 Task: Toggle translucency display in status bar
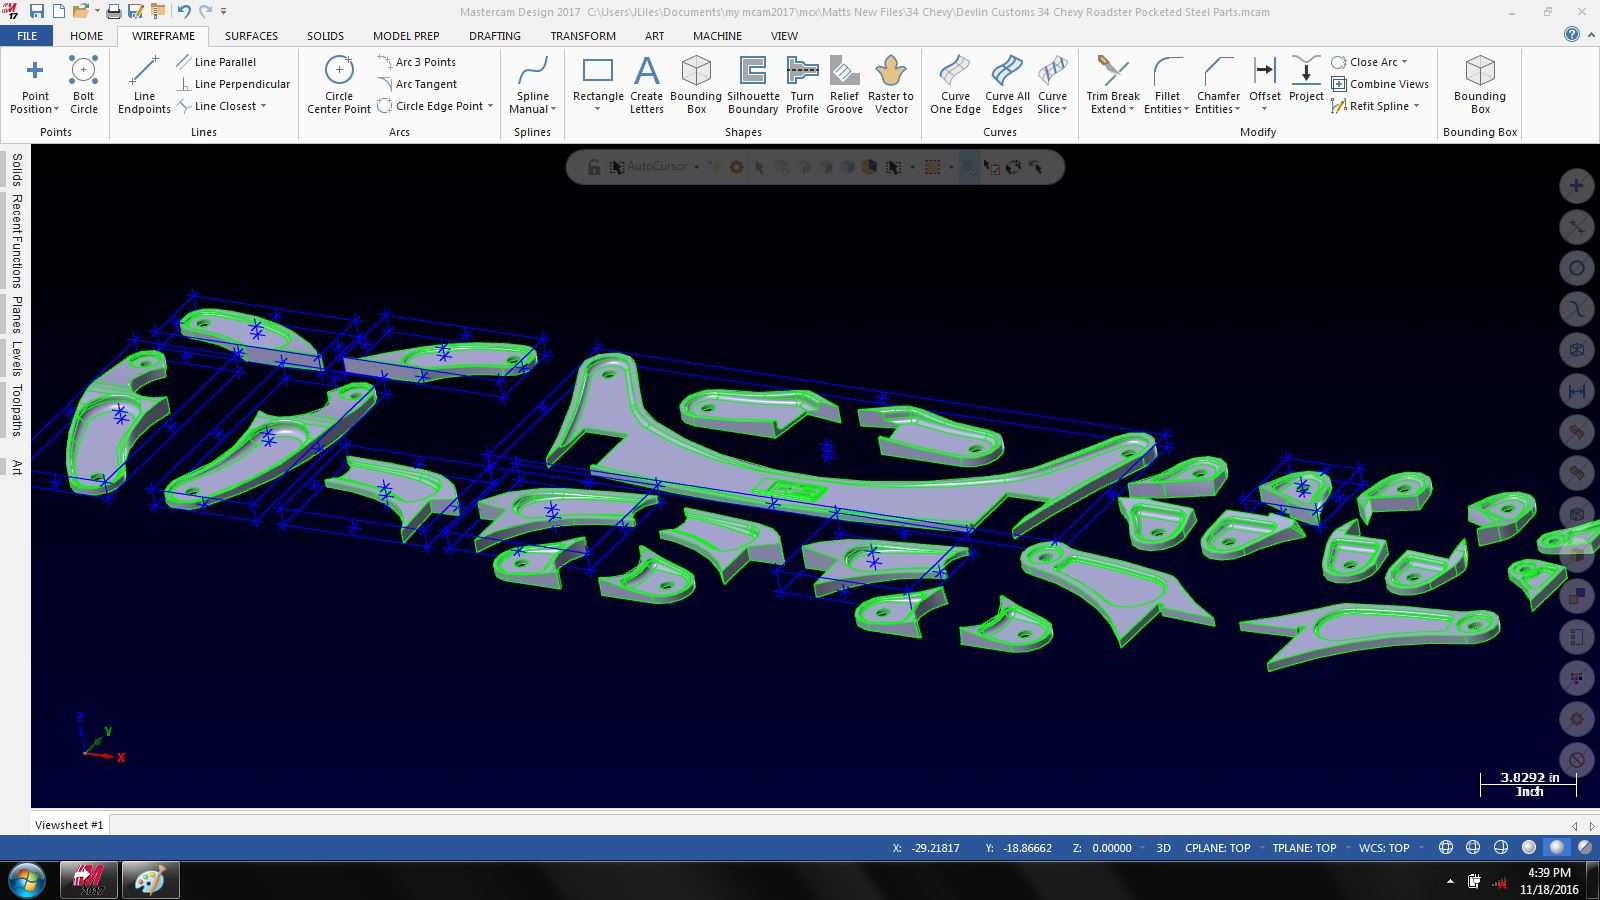tap(1585, 847)
